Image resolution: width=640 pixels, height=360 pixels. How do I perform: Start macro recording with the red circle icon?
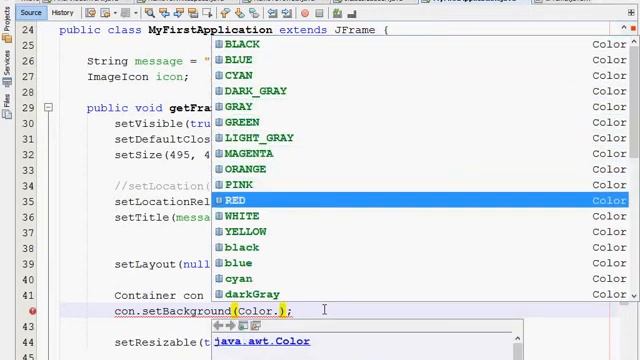tap(304, 13)
